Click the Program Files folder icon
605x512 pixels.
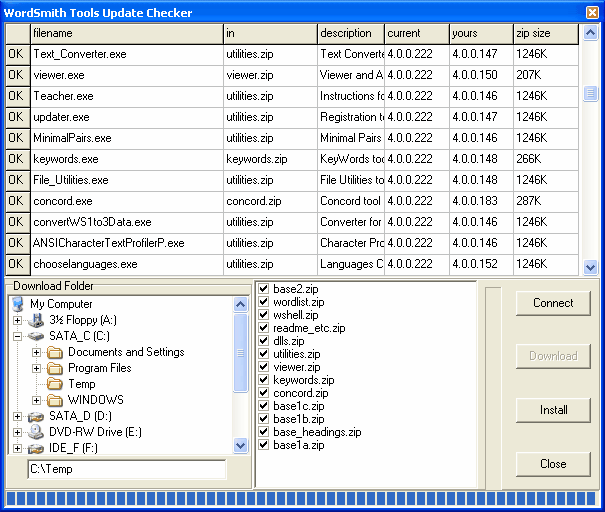click(x=55, y=368)
